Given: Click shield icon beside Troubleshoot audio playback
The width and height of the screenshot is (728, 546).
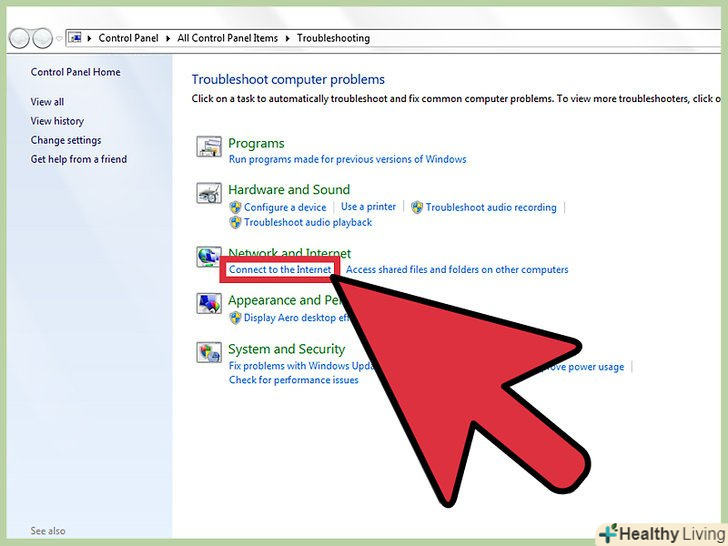Looking at the screenshot, I should click(x=235, y=222).
